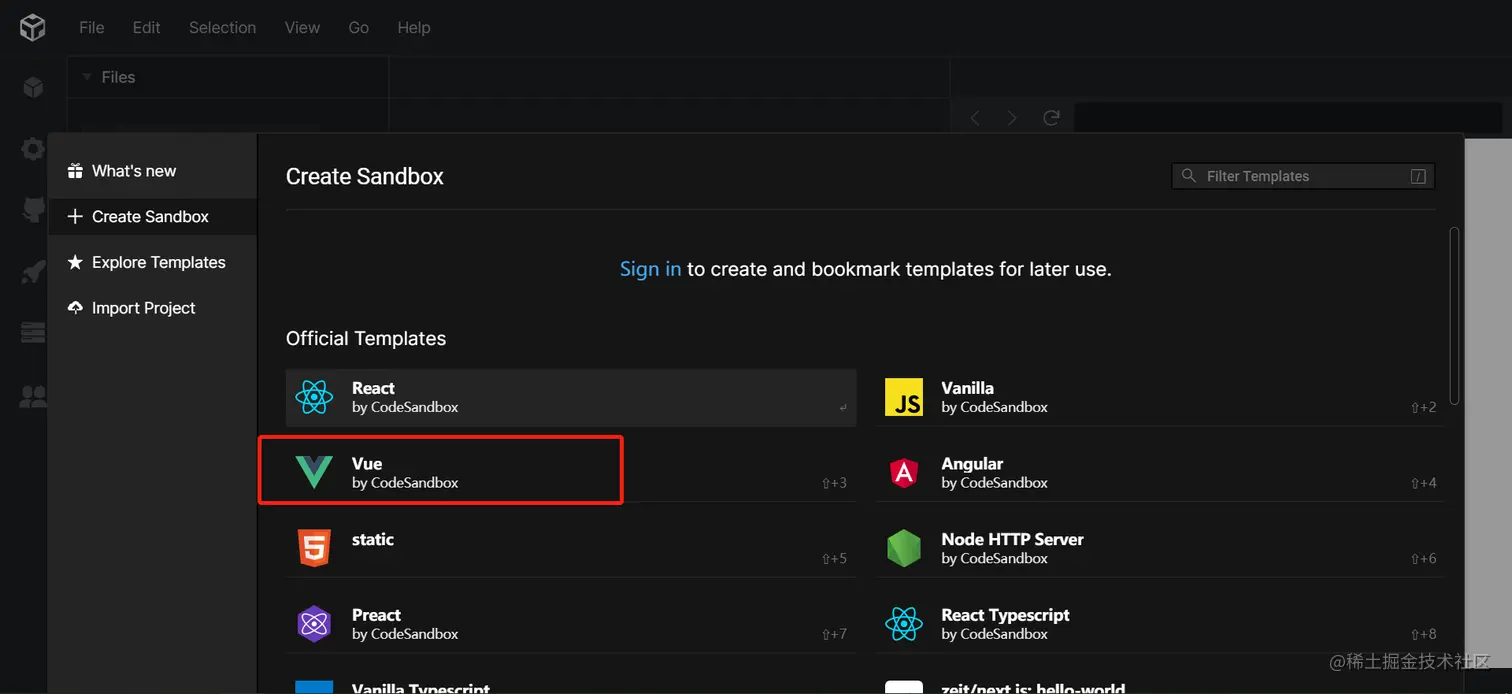
Task: Open the configuration gear sidebar icon
Action: coord(33,149)
